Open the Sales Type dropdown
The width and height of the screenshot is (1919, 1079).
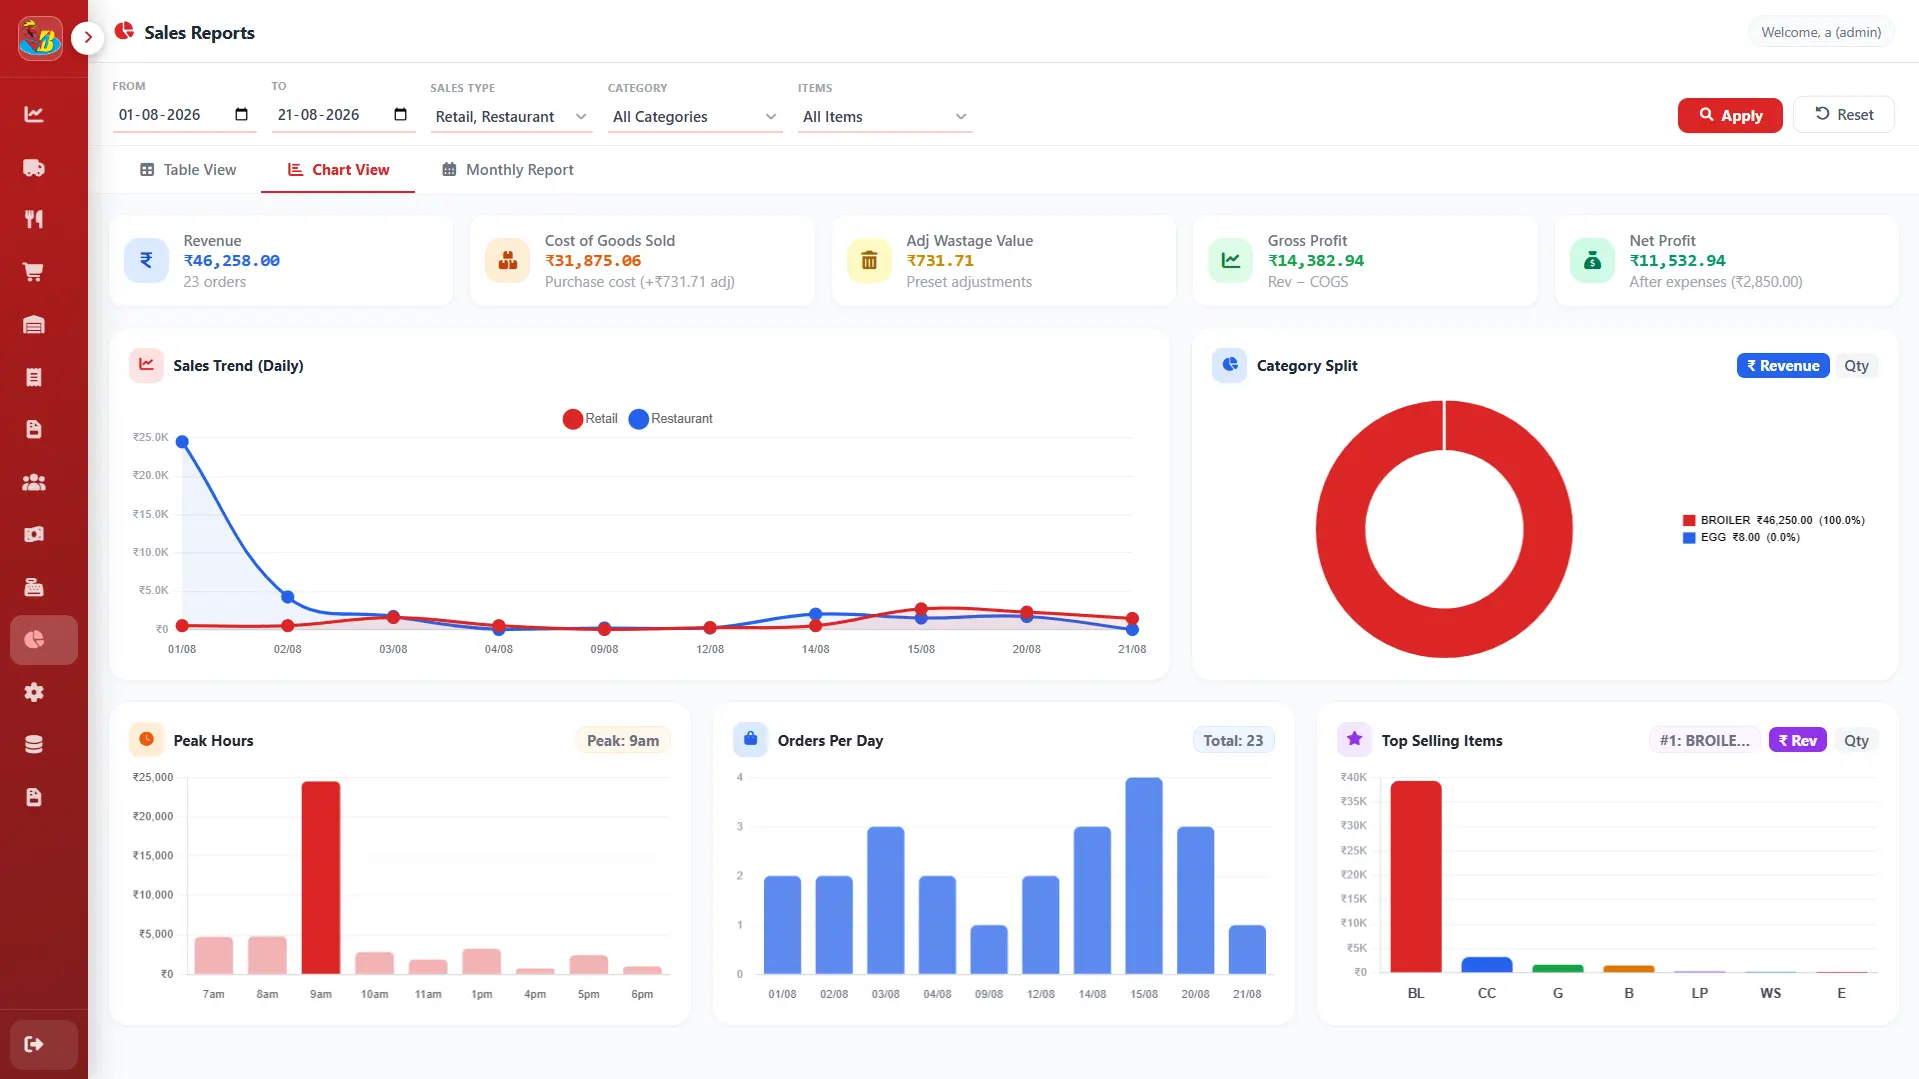tap(511, 116)
